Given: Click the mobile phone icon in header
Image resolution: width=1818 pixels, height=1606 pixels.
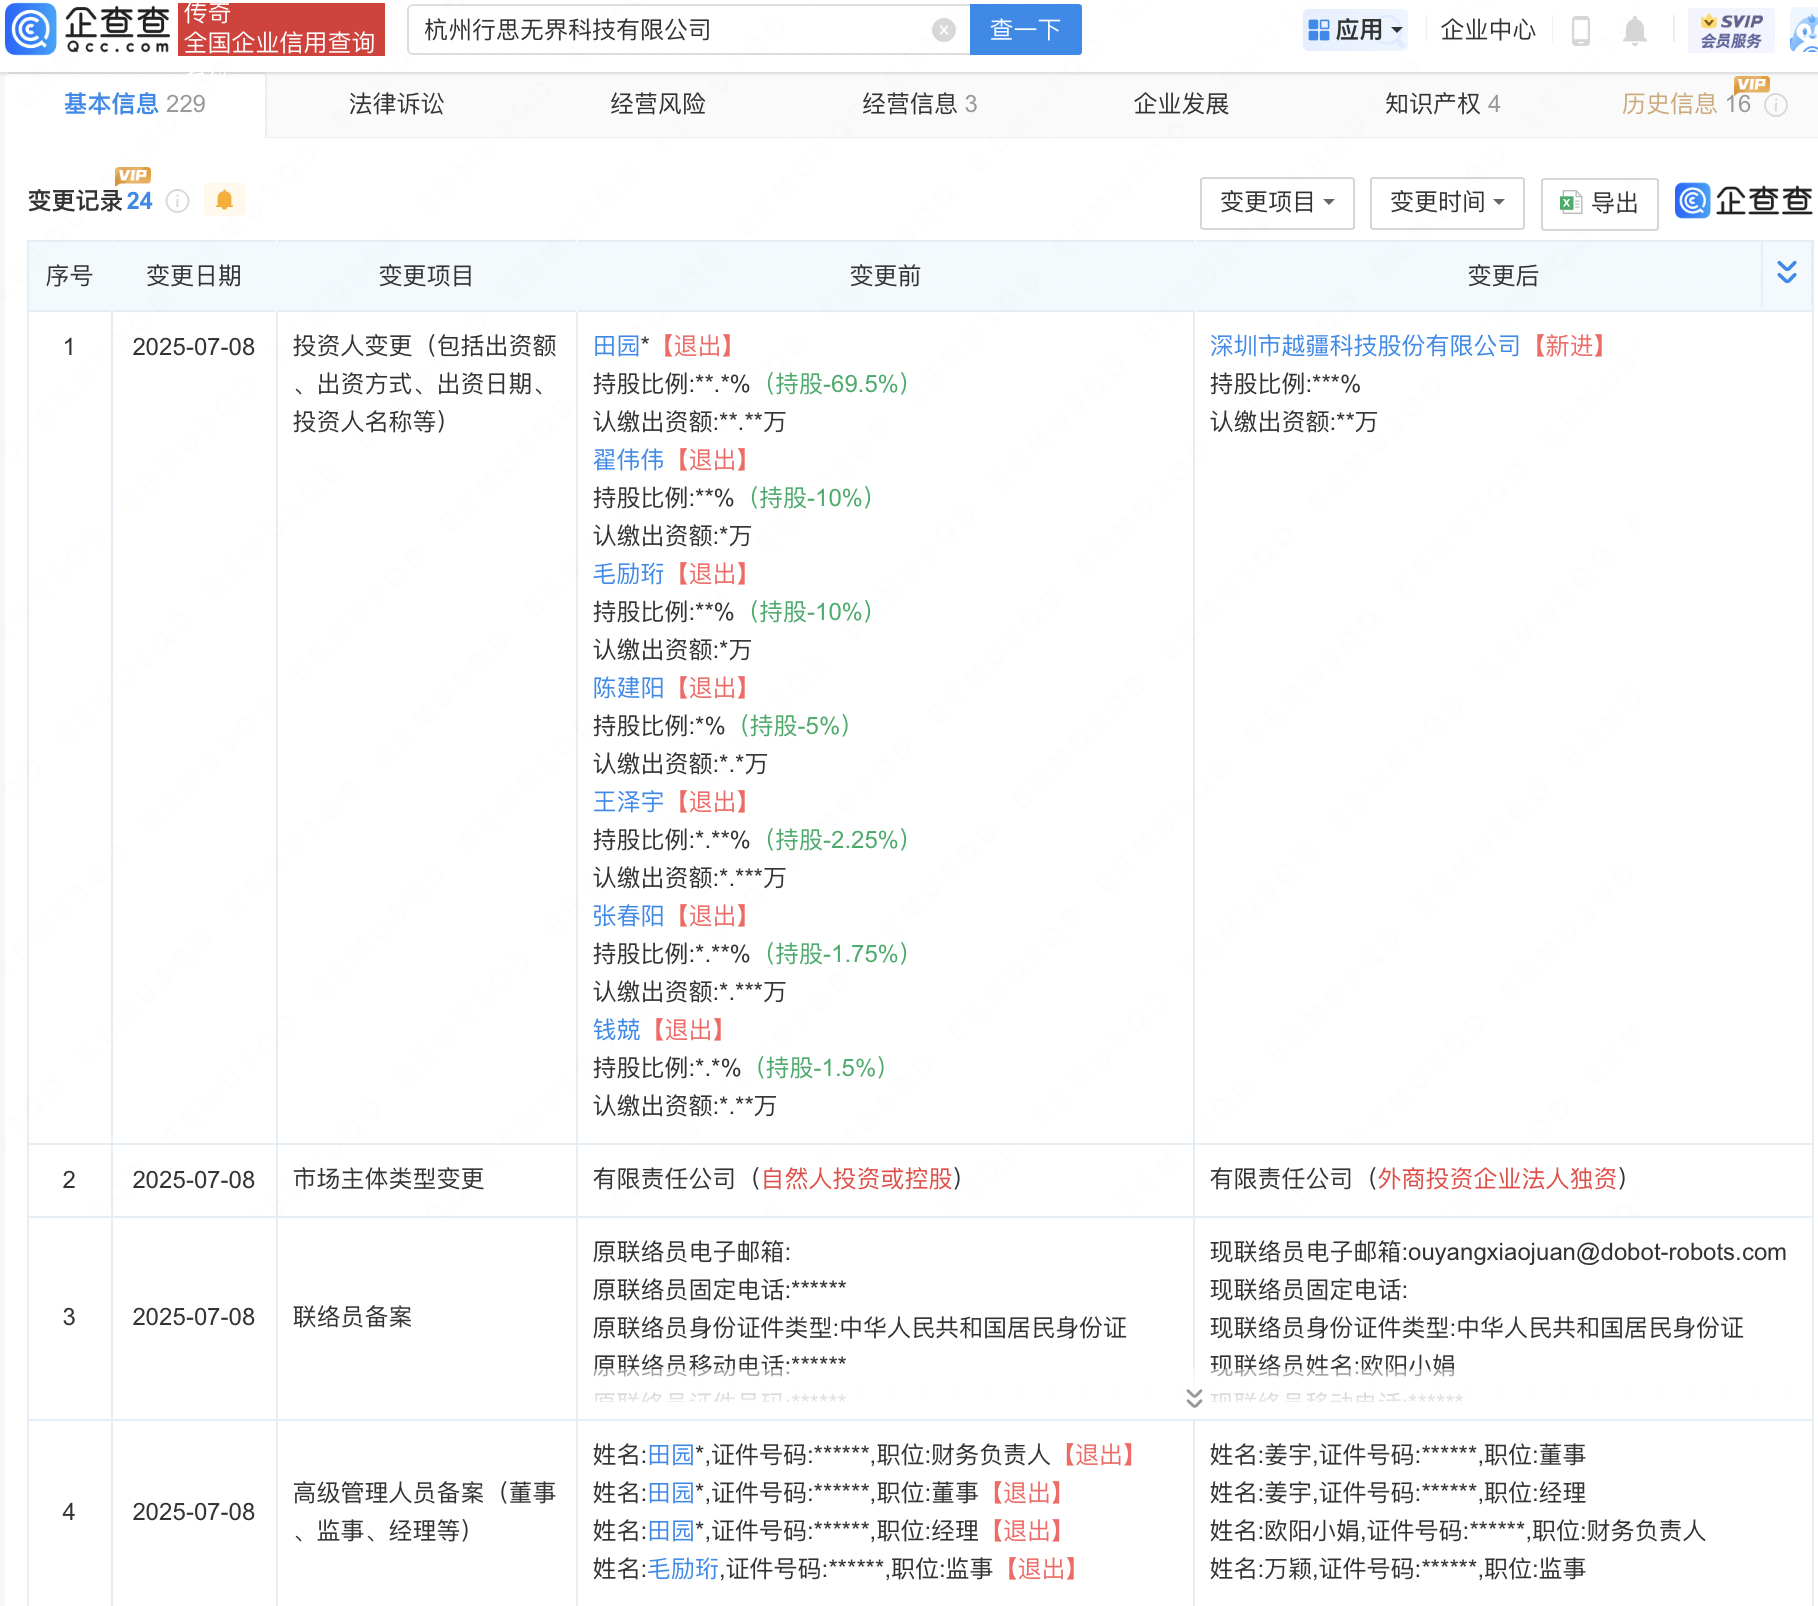Looking at the screenshot, I should point(1580,31).
